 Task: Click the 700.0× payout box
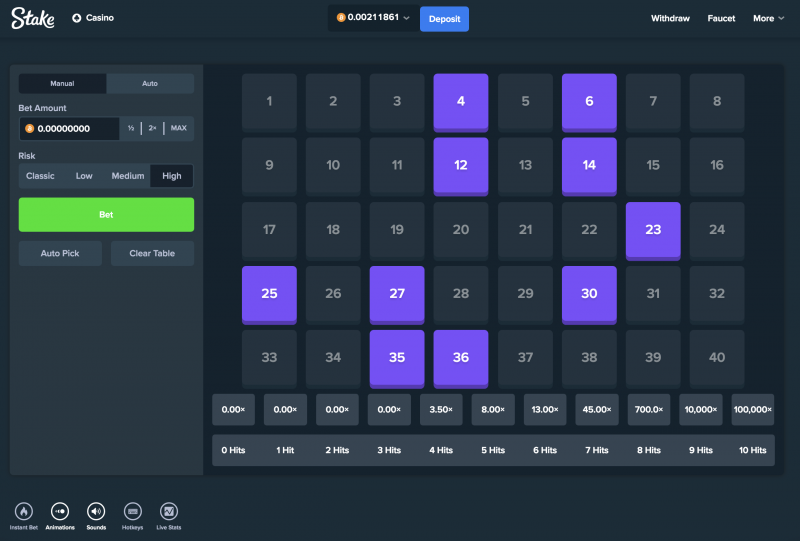pyautogui.click(x=649, y=409)
